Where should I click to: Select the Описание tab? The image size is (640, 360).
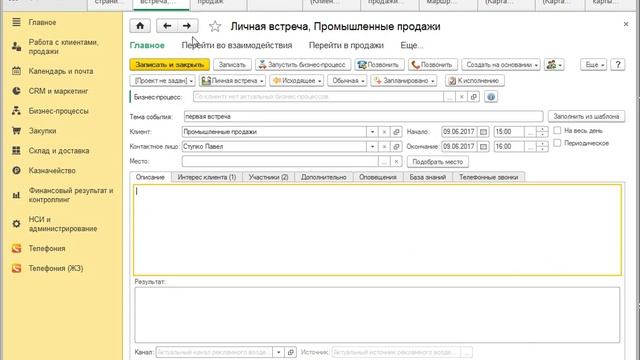(150, 177)
